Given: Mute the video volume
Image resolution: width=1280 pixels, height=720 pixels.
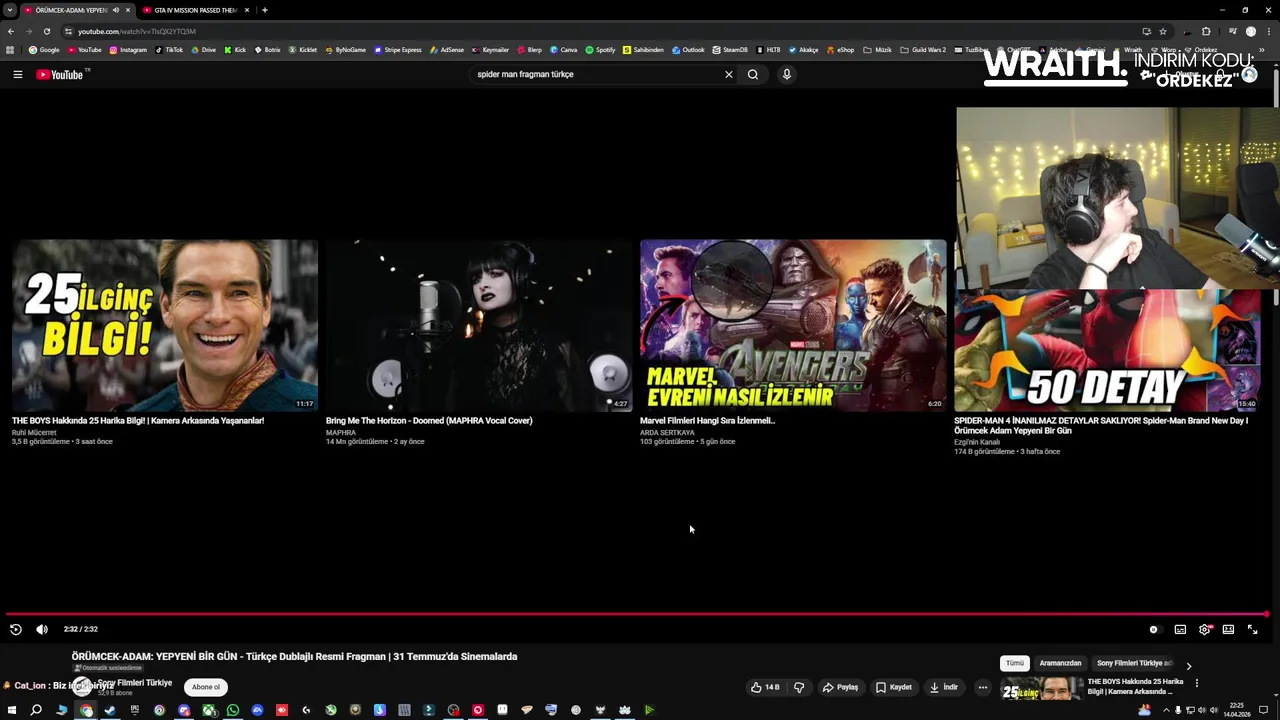Looking at the screenshot, I should (42, 629).
